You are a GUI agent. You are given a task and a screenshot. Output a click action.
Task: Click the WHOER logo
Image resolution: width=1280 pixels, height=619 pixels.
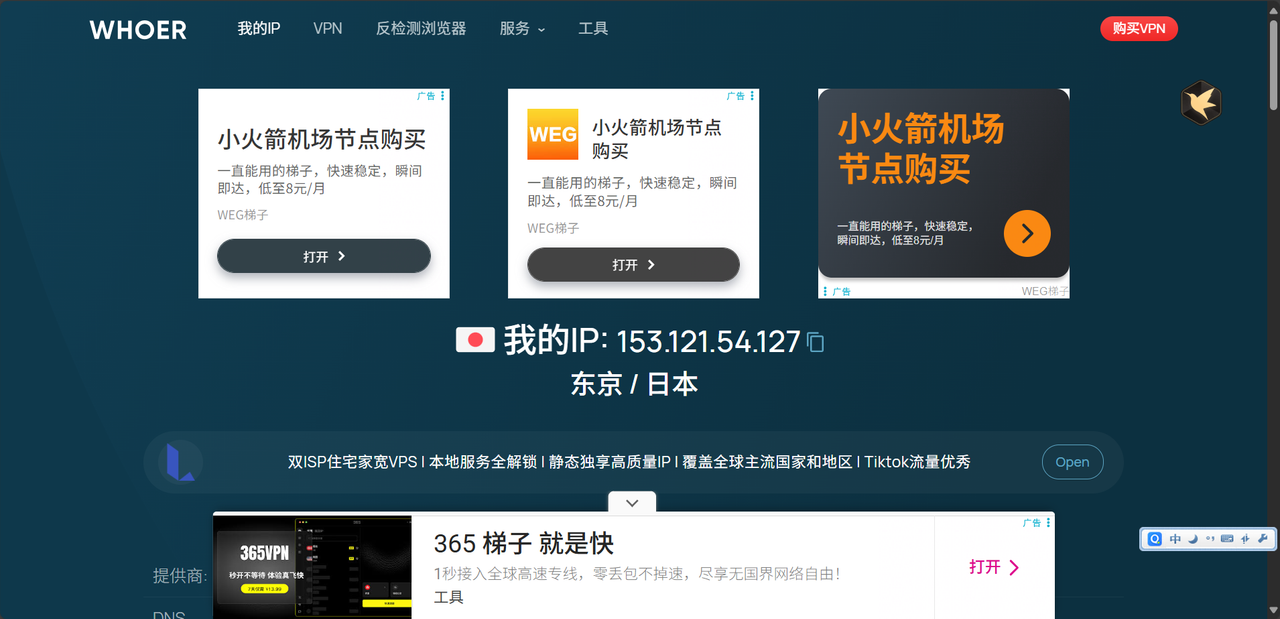138,29
